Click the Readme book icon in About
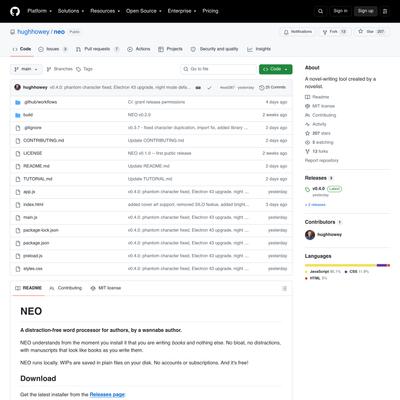 [307, 97]
